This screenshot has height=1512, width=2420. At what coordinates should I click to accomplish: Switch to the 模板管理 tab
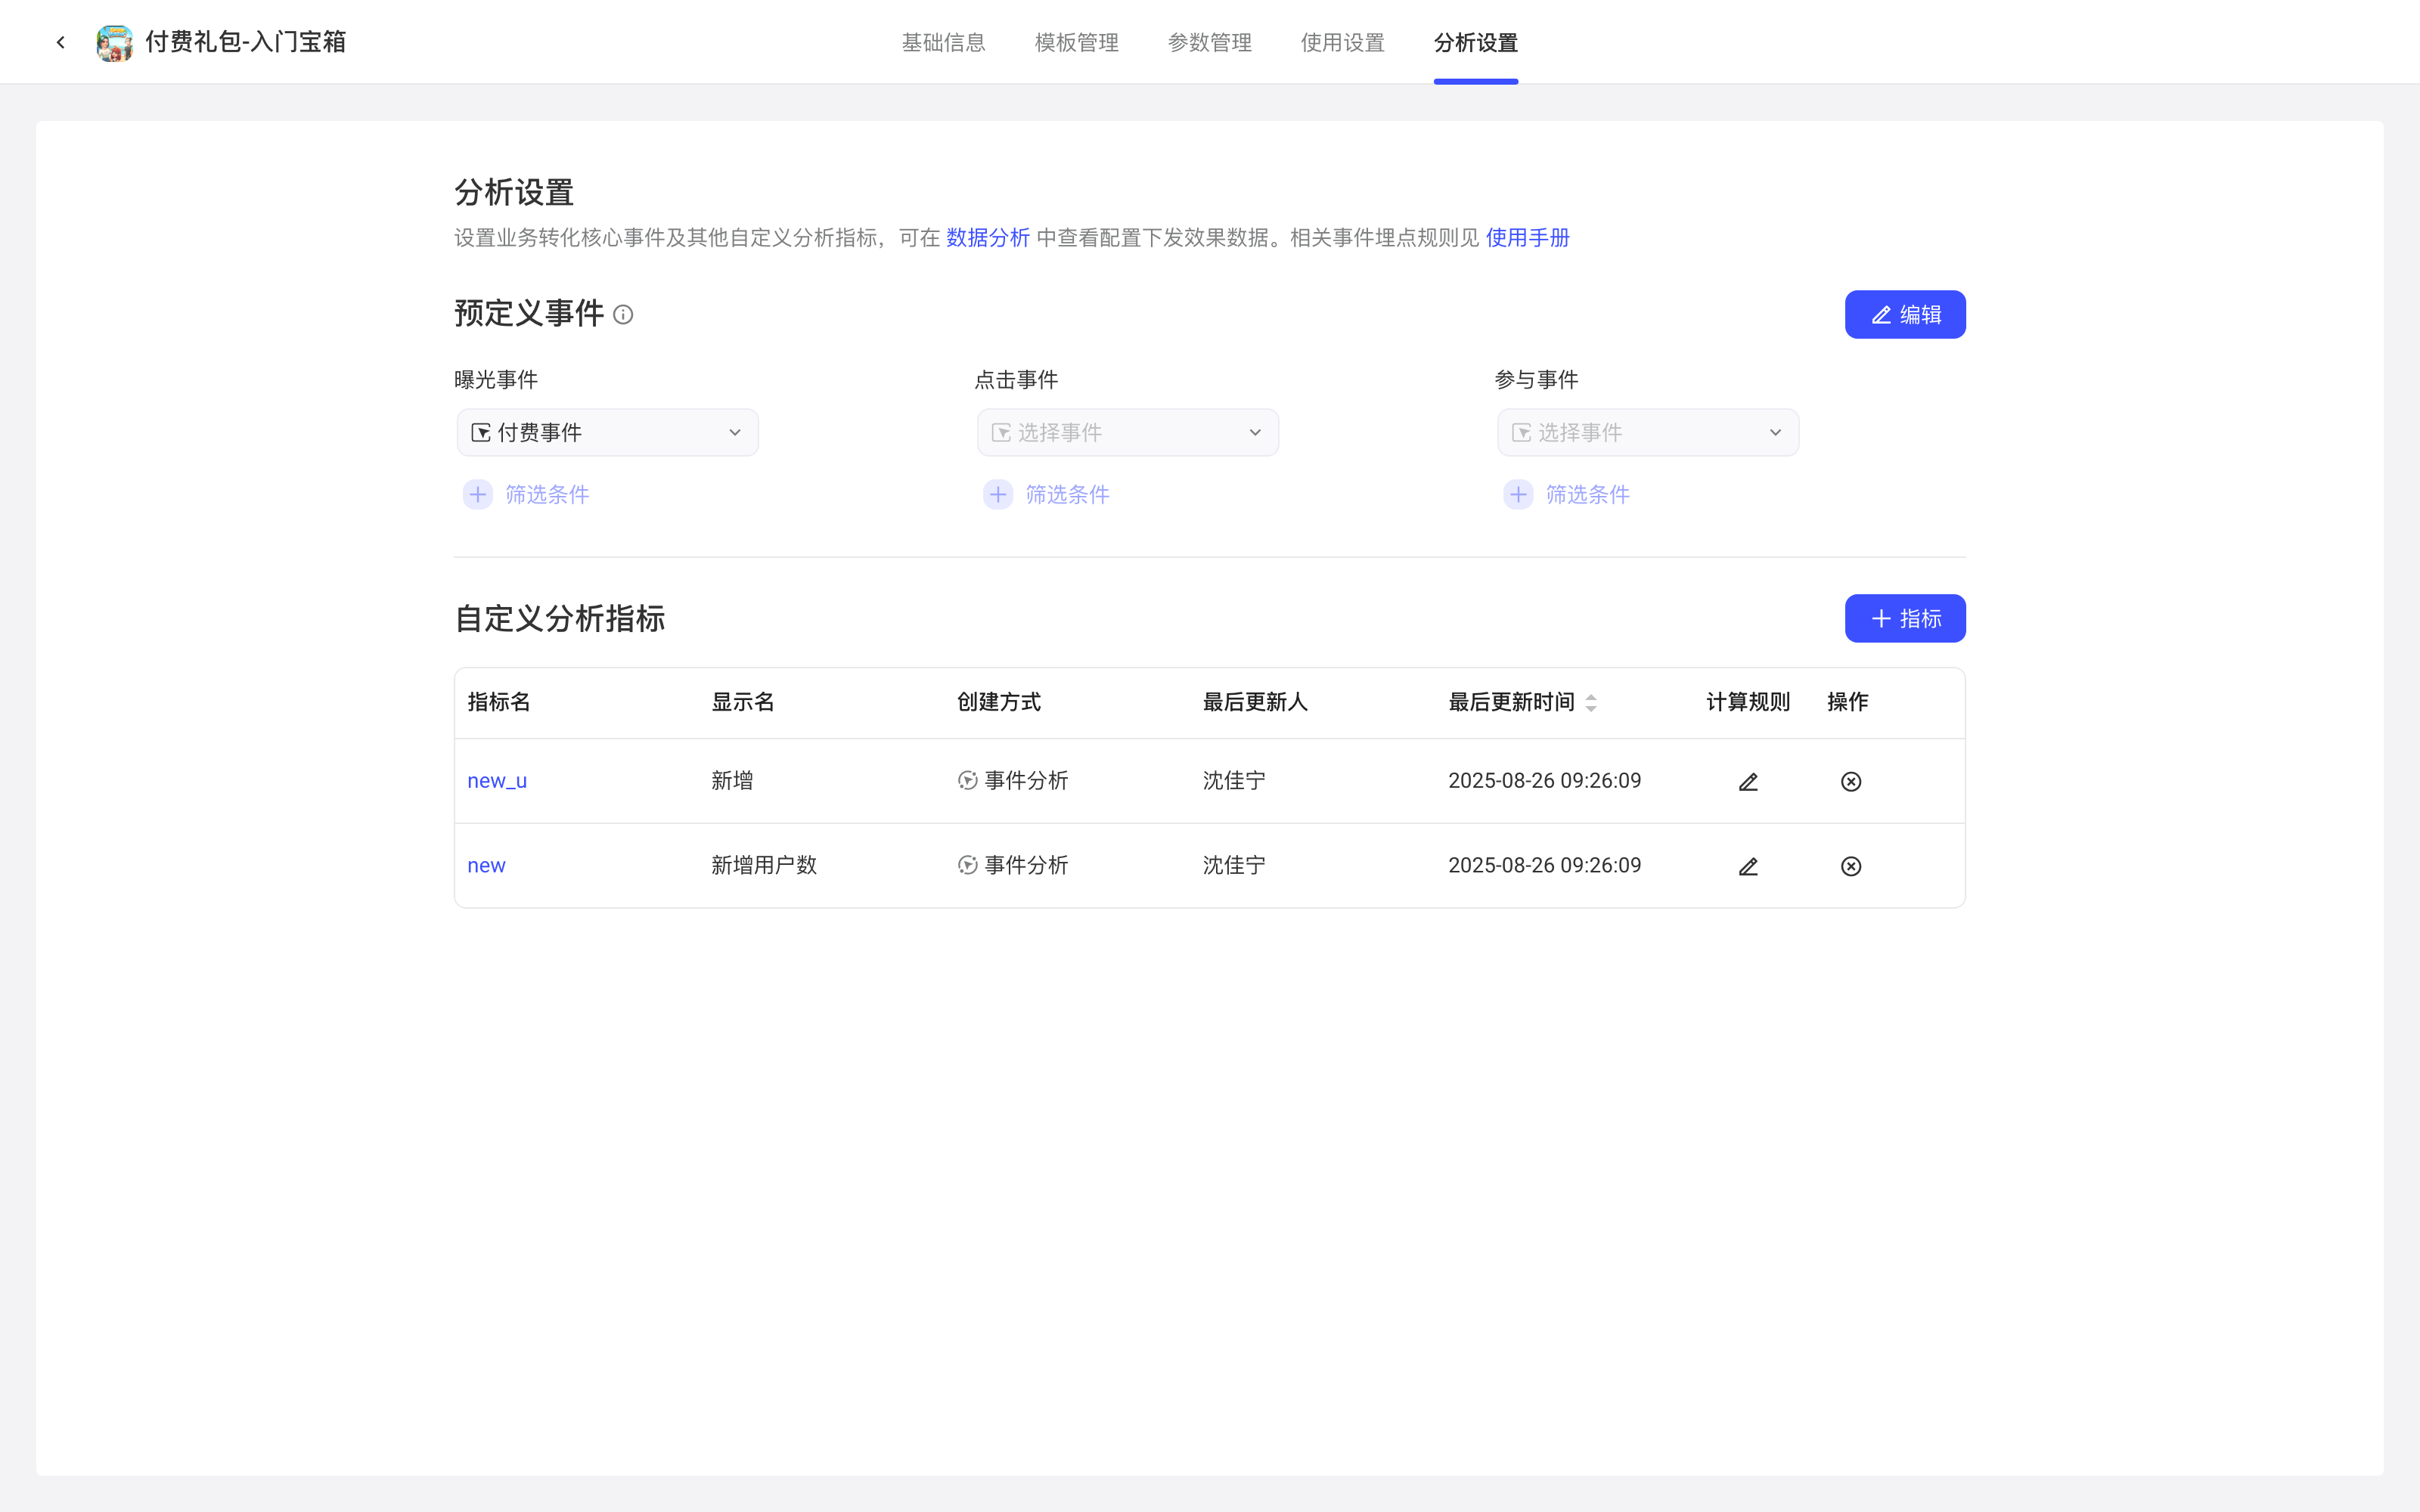(x=1076, y=42)
